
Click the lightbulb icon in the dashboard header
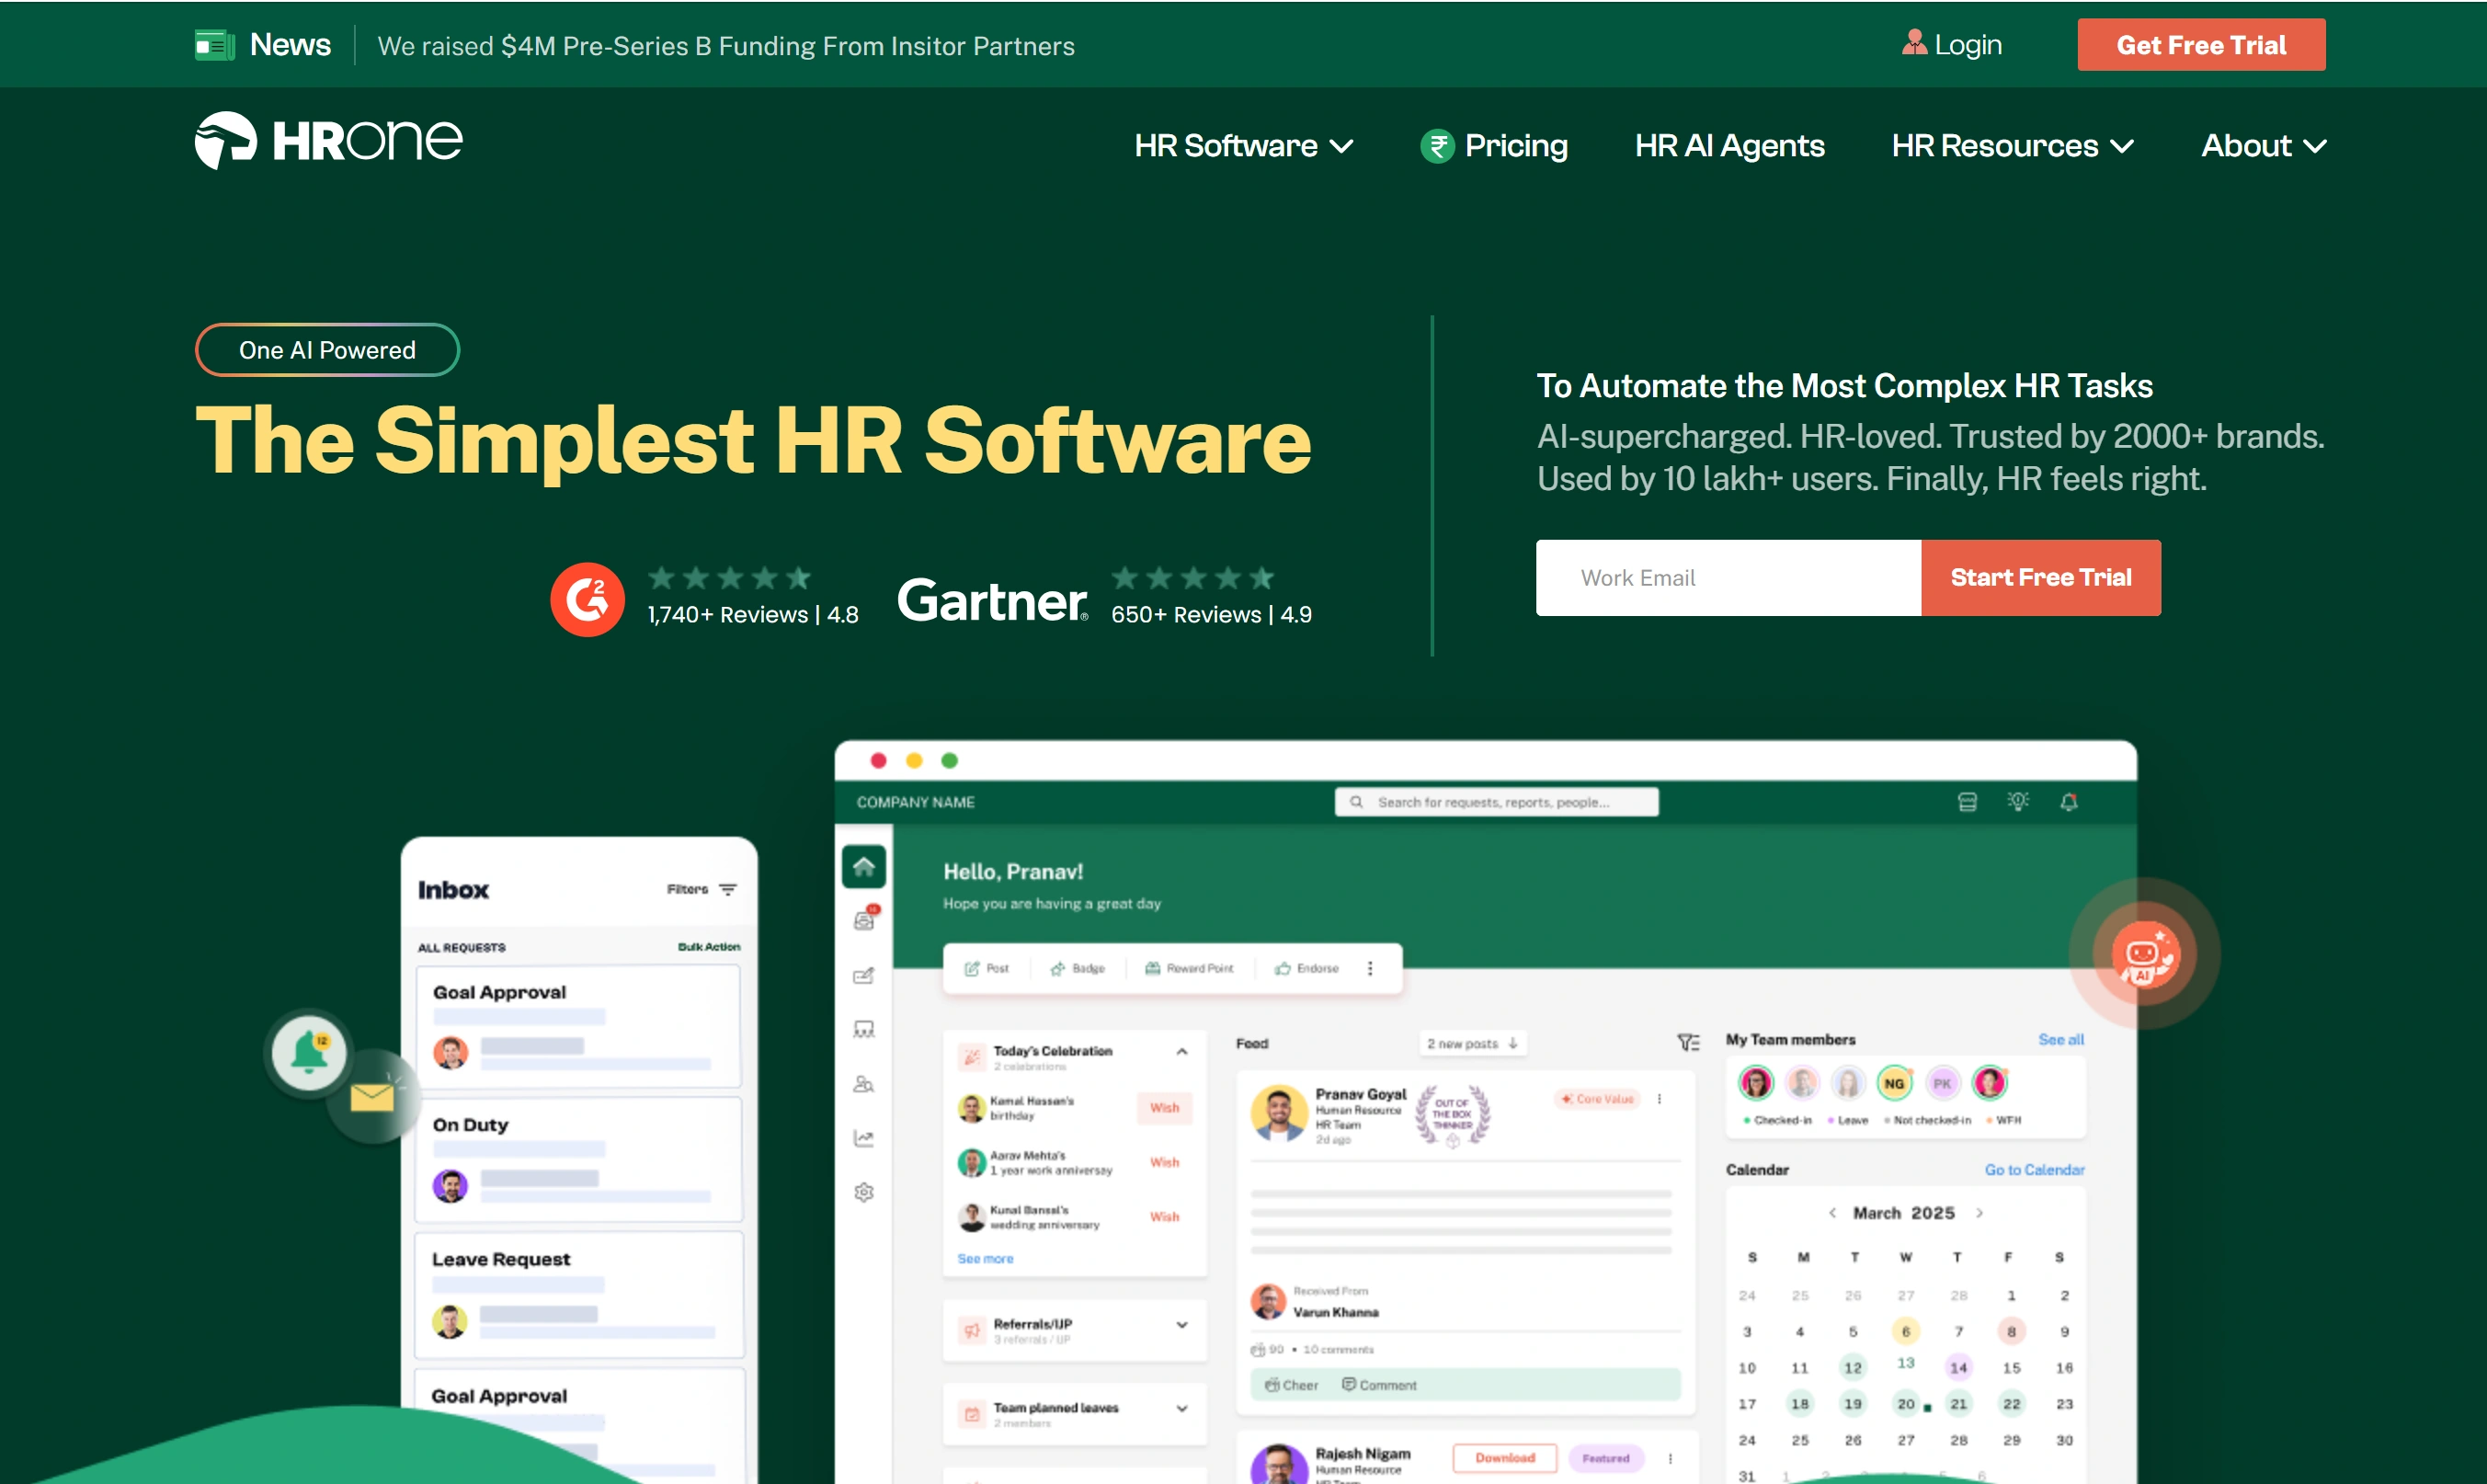coord(2018,802)
